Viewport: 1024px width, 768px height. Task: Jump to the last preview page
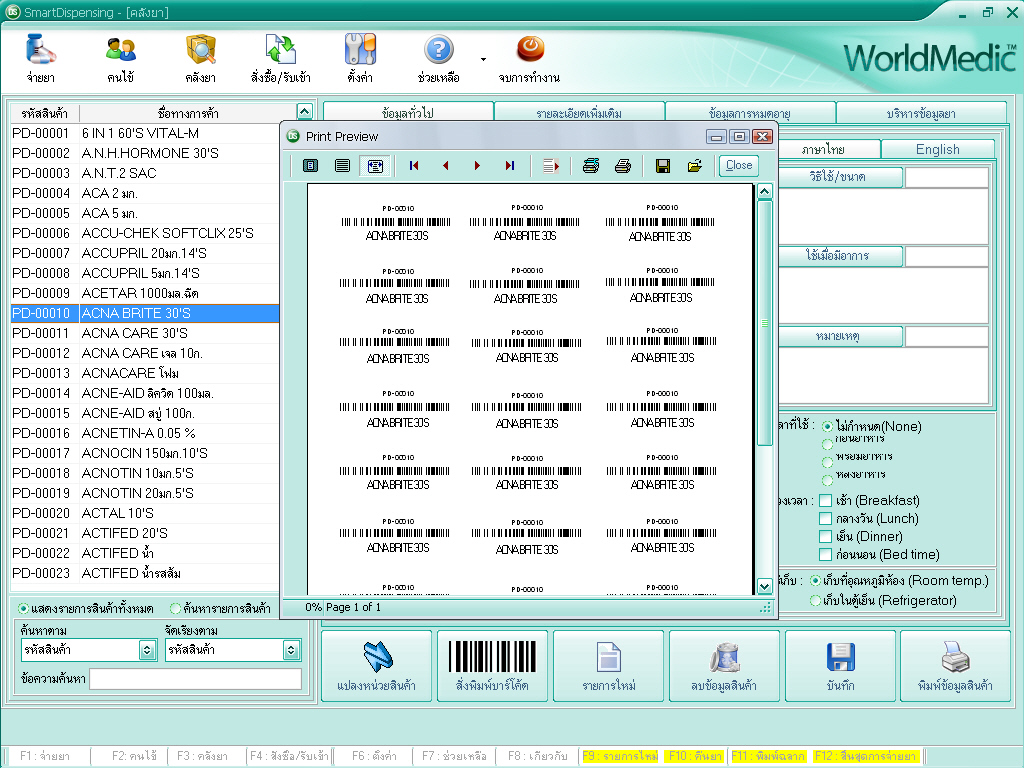(509, 166)
